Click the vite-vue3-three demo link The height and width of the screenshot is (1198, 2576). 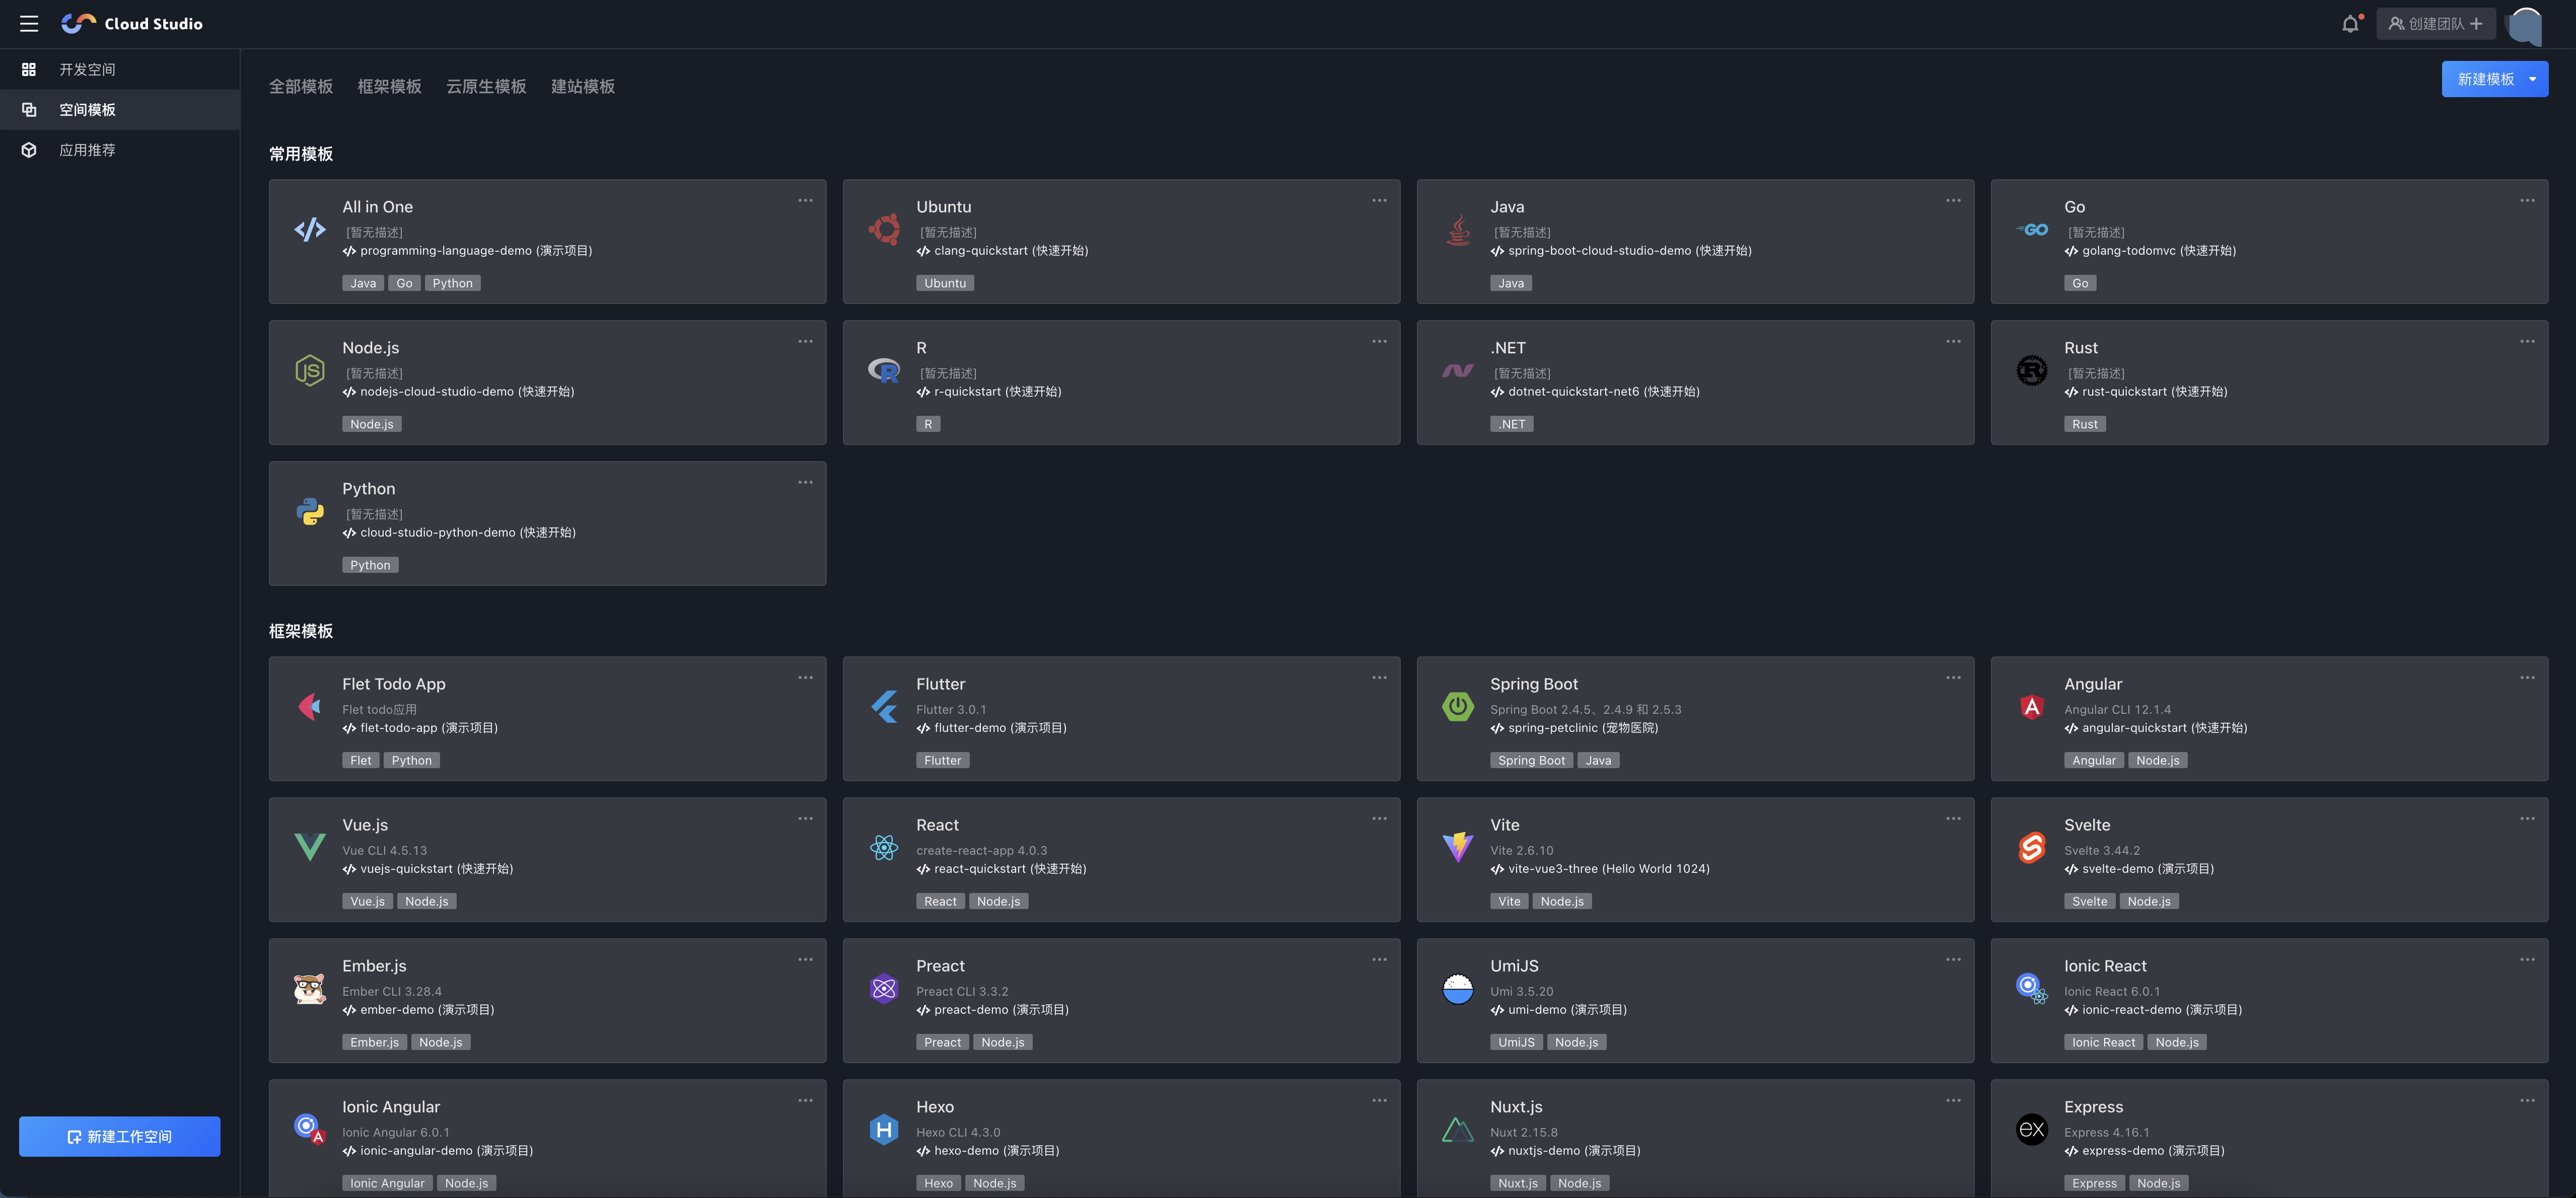(1600, 868)
